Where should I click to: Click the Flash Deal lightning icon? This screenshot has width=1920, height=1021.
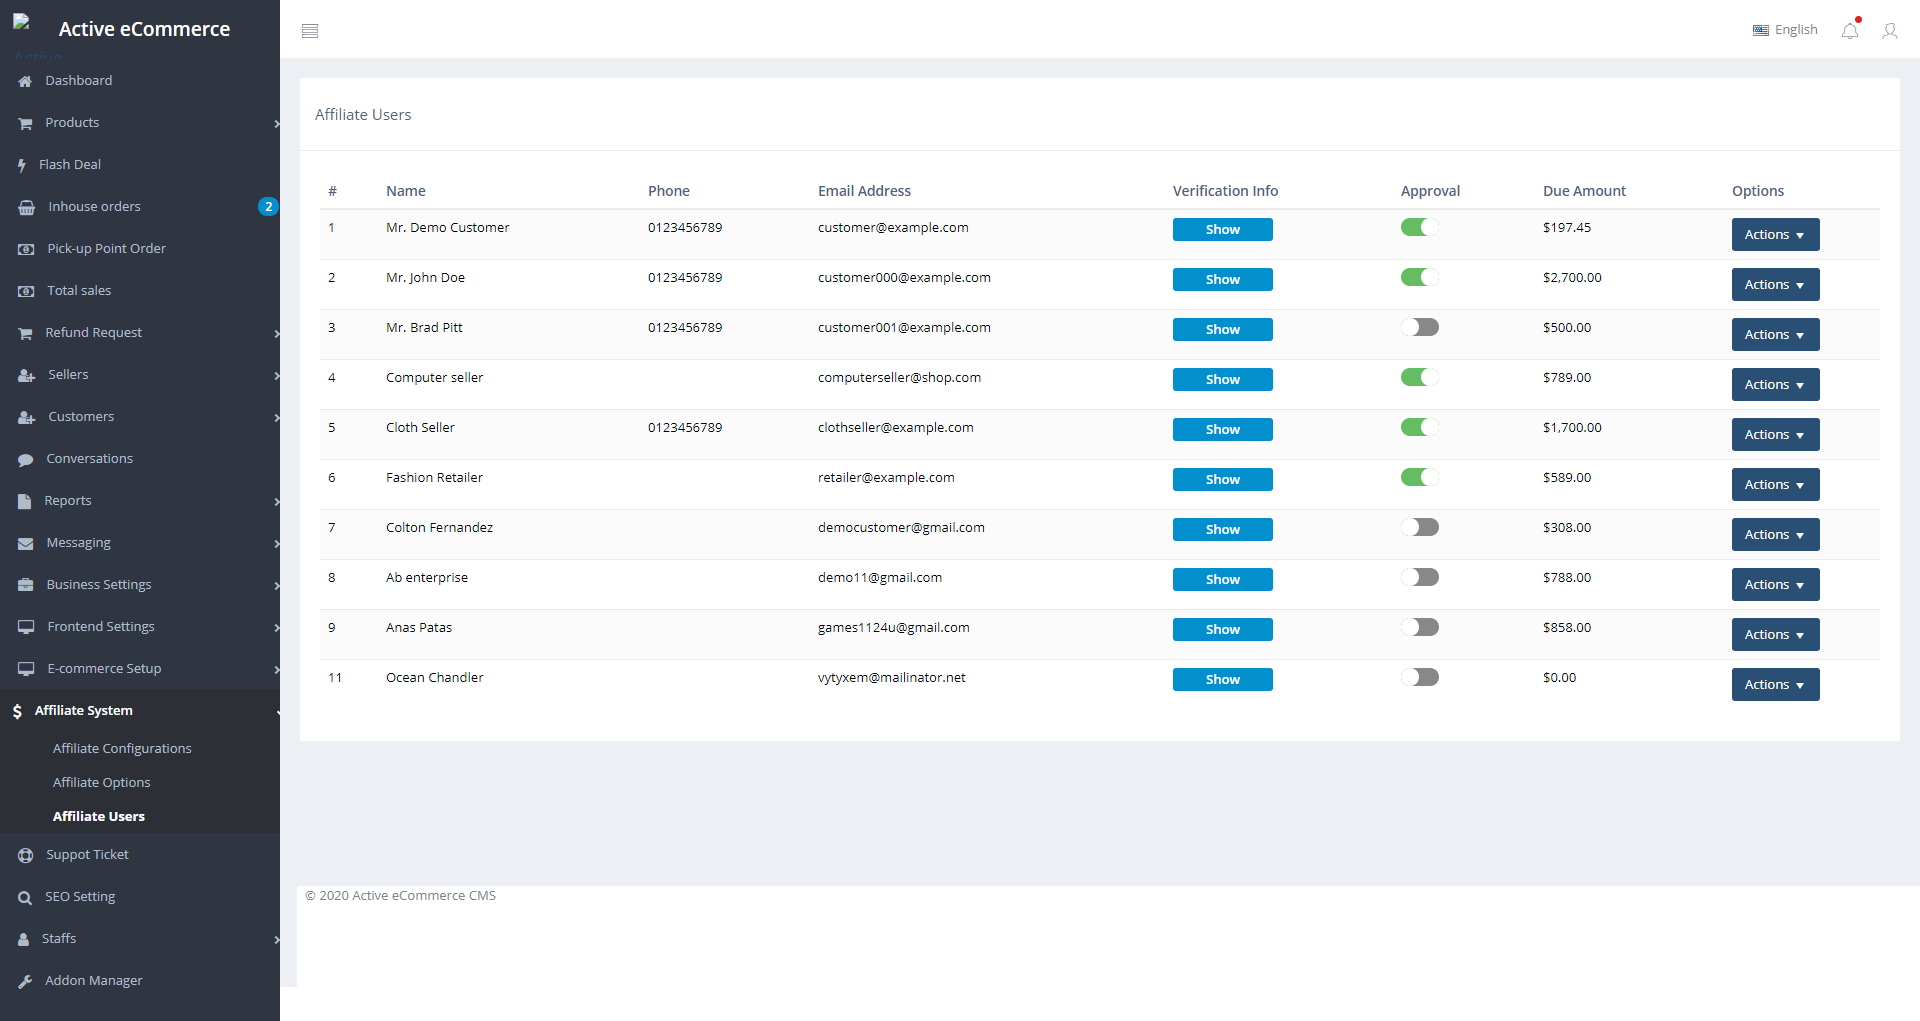click(22, 165)
